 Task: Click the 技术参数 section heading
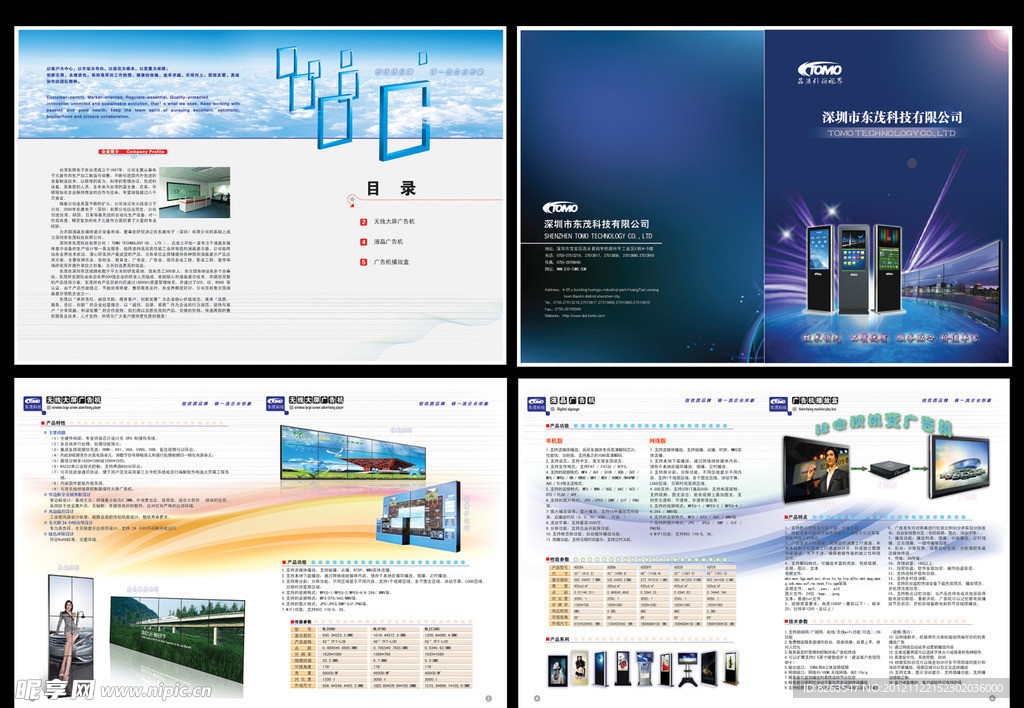pos(796,622)
